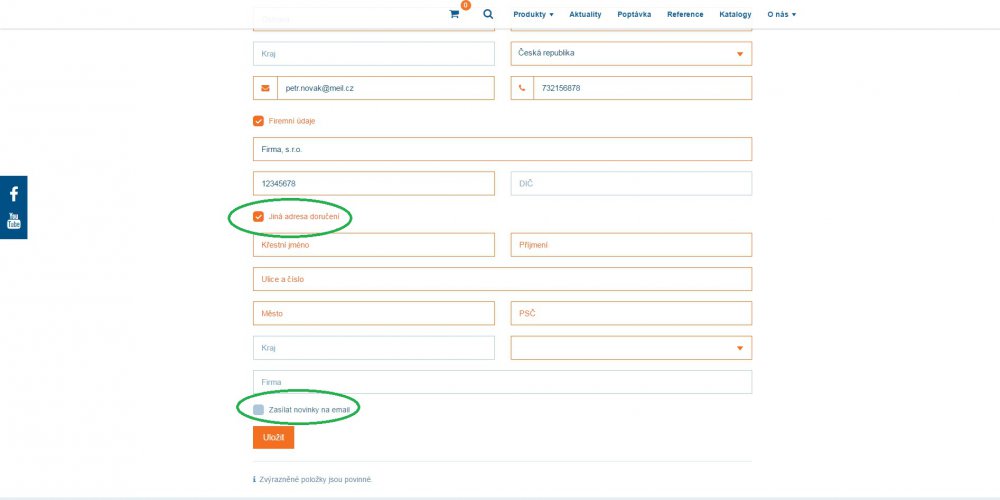Open the Reference menu item
The width and height of the screenshot is (1000, 500).
685,14
